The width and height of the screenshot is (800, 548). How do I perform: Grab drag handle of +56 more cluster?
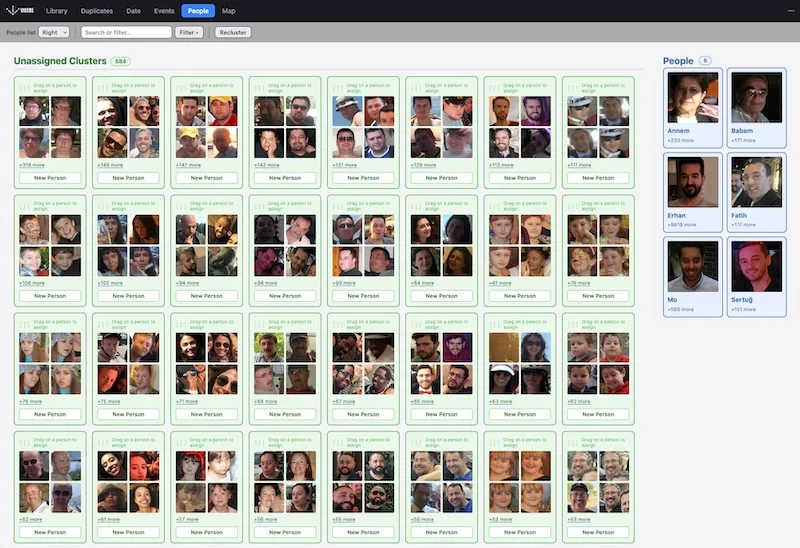pos(259,442)
